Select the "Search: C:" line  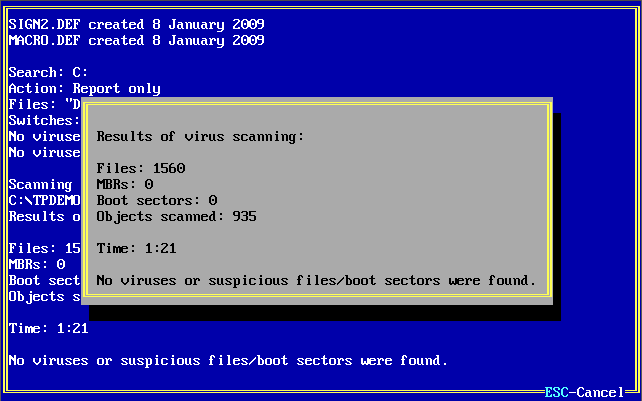click(x=48, y=72)
